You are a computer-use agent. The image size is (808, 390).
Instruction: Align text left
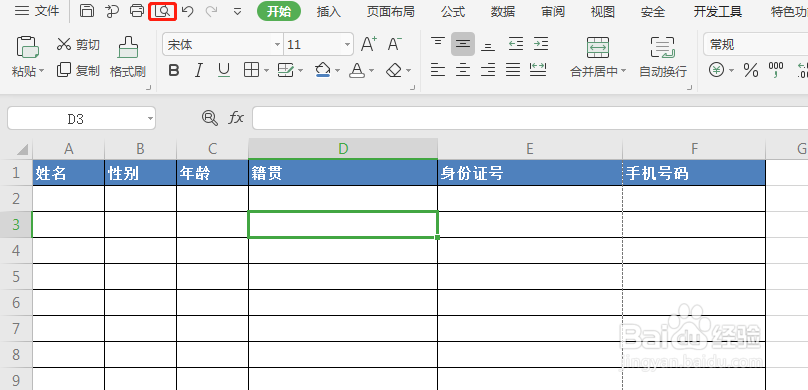(x=438, y=70)
